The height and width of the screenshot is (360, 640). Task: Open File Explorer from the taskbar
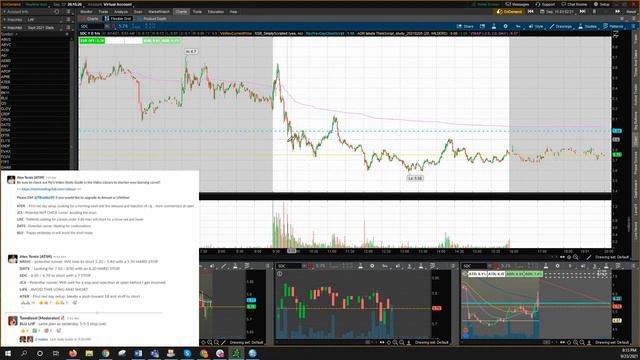(x=89, y=353)
